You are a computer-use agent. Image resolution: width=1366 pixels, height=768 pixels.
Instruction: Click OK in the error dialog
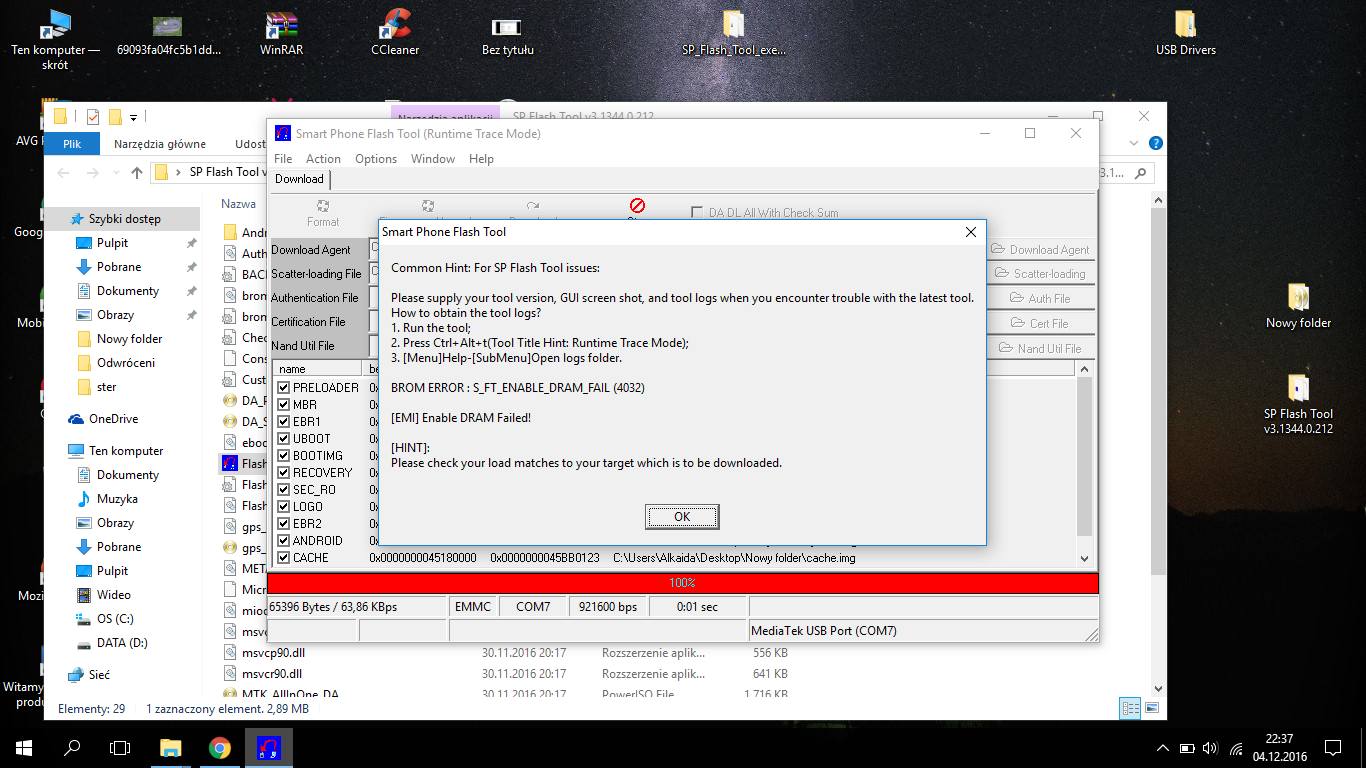tap(682, 517)
